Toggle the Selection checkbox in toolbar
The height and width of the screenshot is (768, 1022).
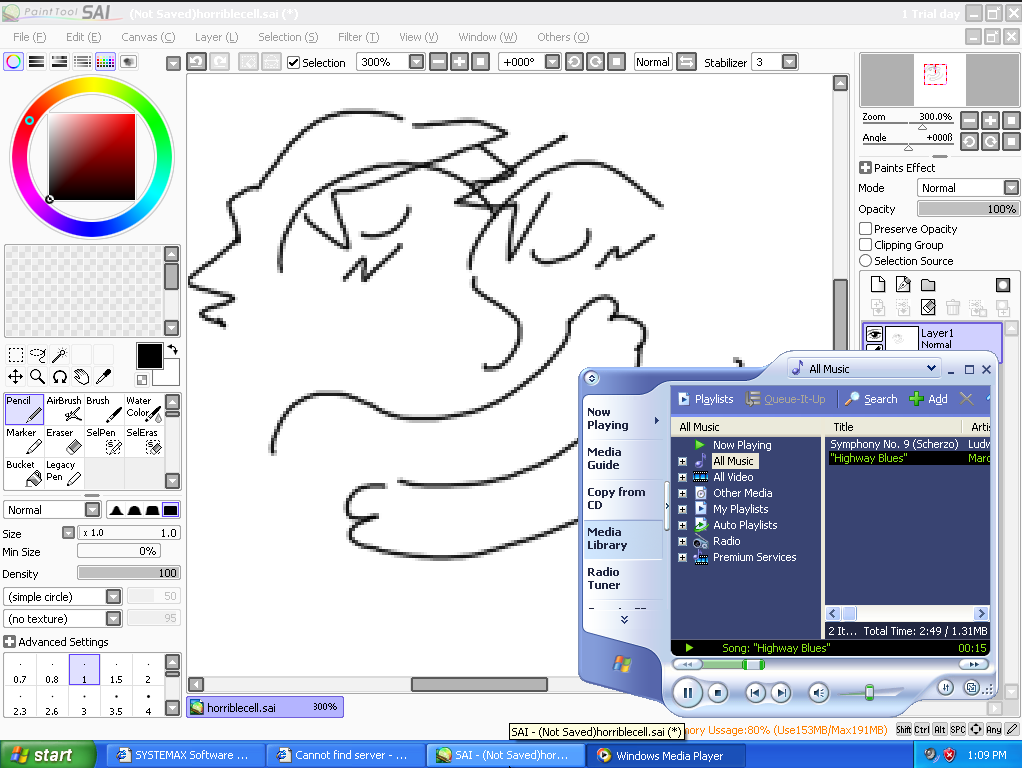click(x=294, y=62)
